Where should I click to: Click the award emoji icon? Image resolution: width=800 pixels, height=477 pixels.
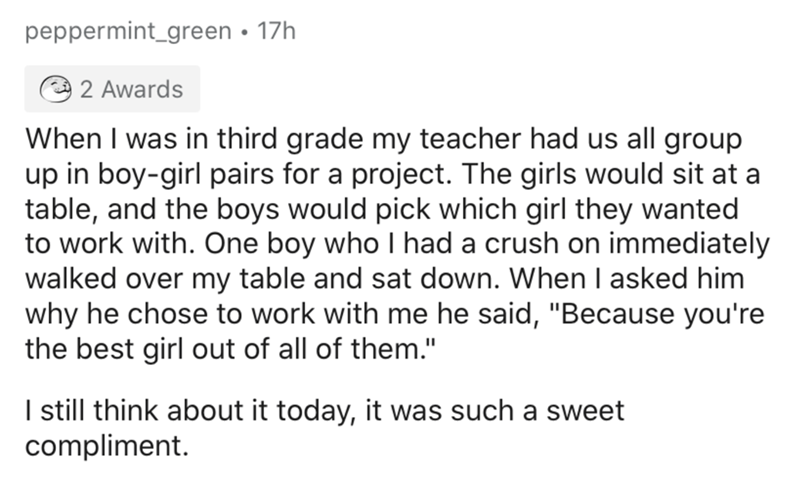60,89
